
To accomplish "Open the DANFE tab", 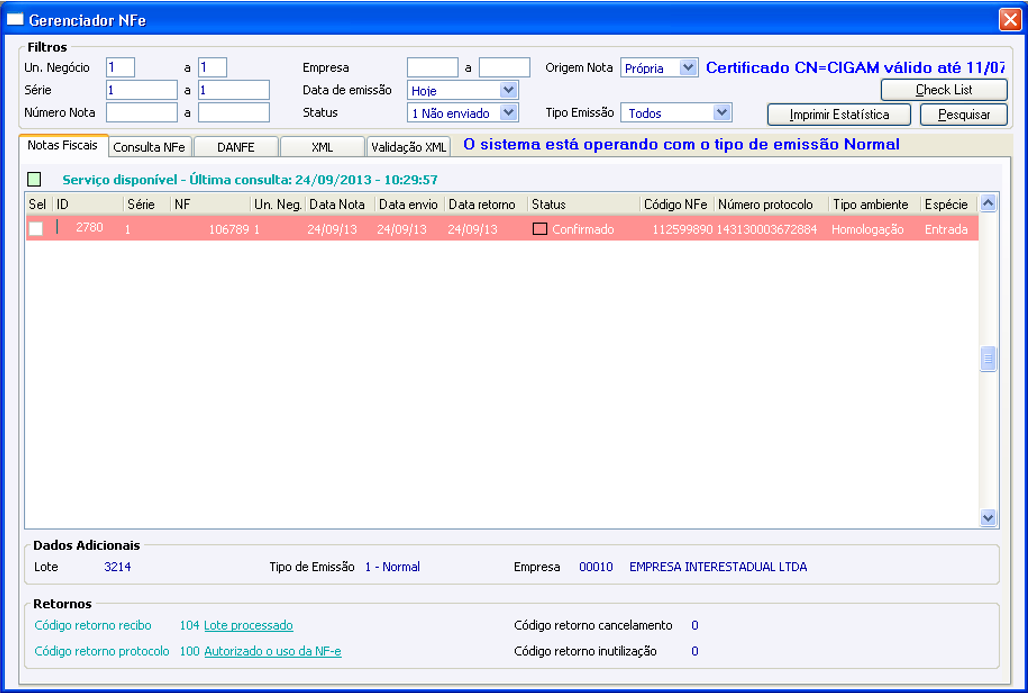I will point(236,147).
